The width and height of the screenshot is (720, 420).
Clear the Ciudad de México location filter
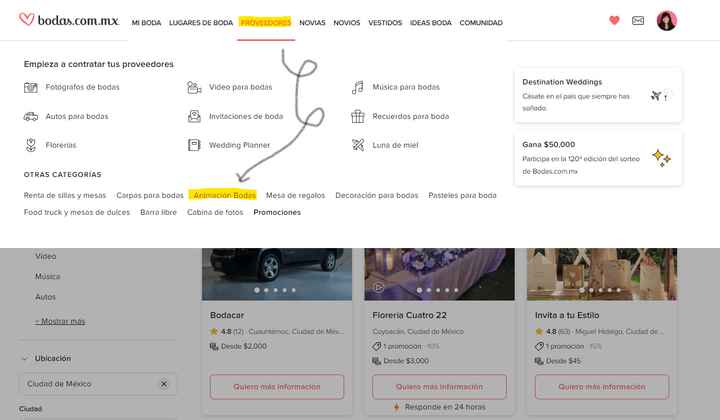pyautogui.click(x=164, y=384)
